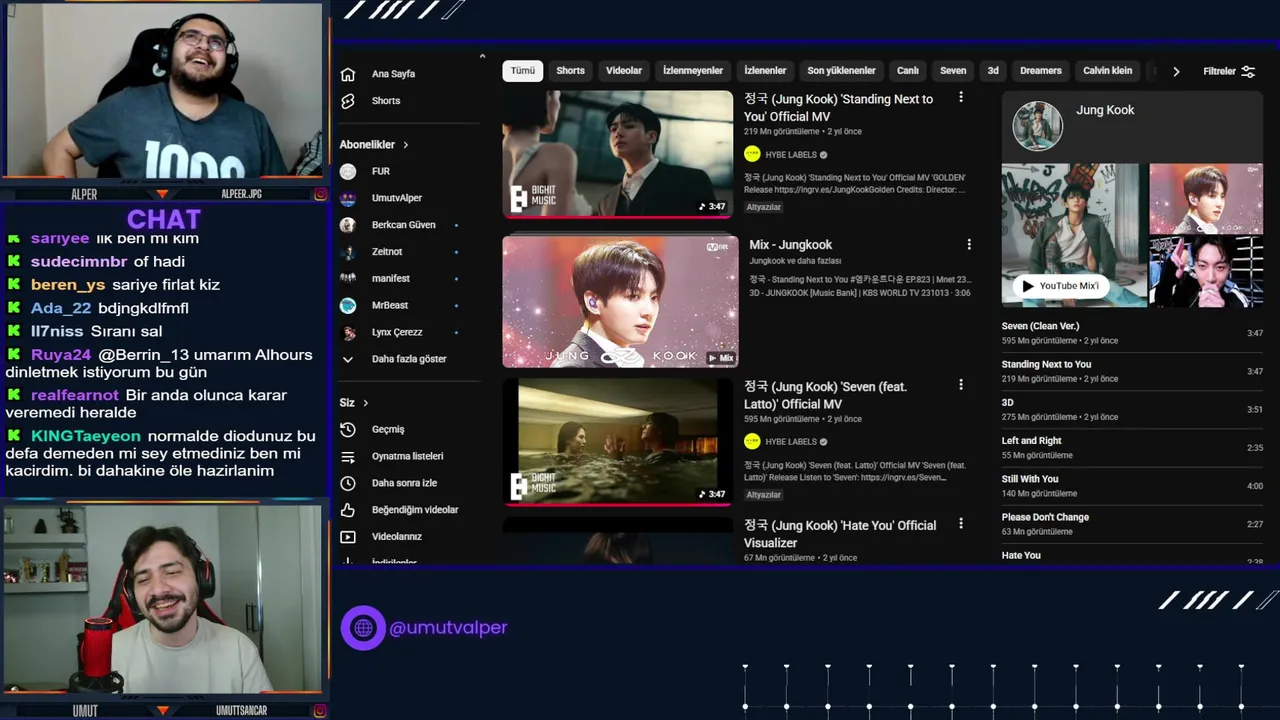The width and height of the screenshot is (1280, 720).
Task: Open the Filtreler filter sliders icon
Action: coord(1248,71)
